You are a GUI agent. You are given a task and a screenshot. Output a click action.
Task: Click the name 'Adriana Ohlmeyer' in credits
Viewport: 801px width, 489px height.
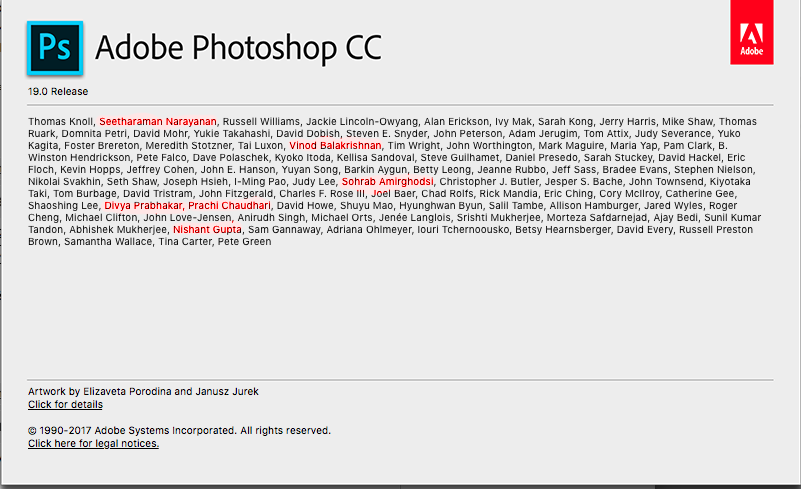(369, 229)
